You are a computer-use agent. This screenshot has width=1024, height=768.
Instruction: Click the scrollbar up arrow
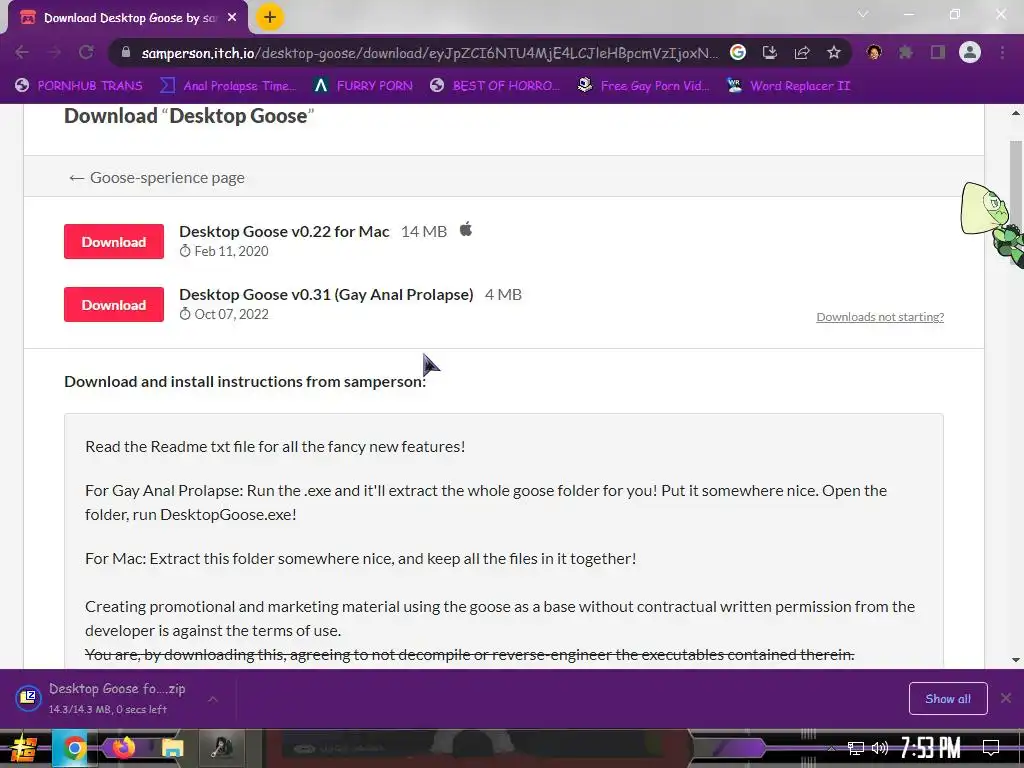coord(1016,114)
